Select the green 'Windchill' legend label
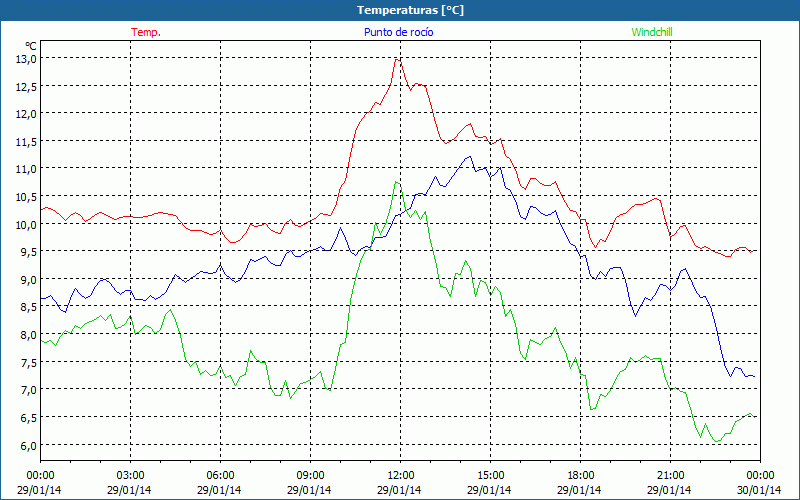Image resolution: width=800 pixels, height=500 pixels. [x=652, y=32]
